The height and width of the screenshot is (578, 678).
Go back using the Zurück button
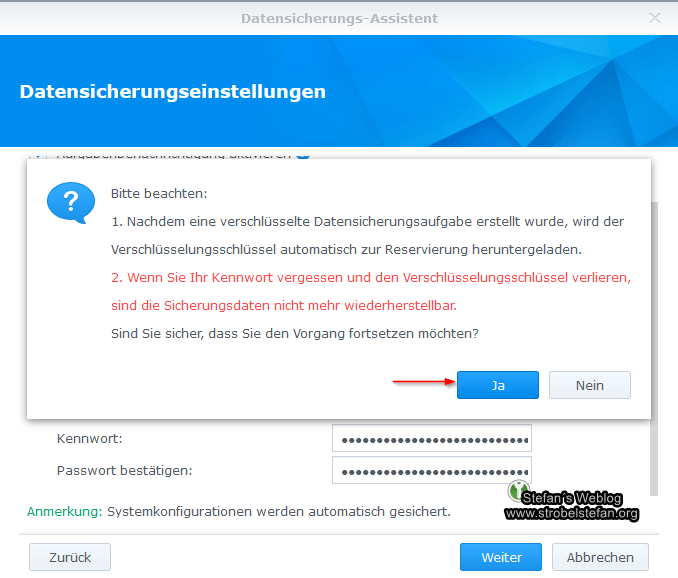point(70,557)
